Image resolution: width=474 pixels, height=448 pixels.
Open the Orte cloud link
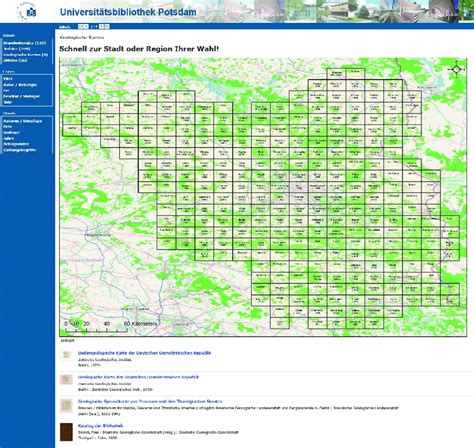(8, 127)
